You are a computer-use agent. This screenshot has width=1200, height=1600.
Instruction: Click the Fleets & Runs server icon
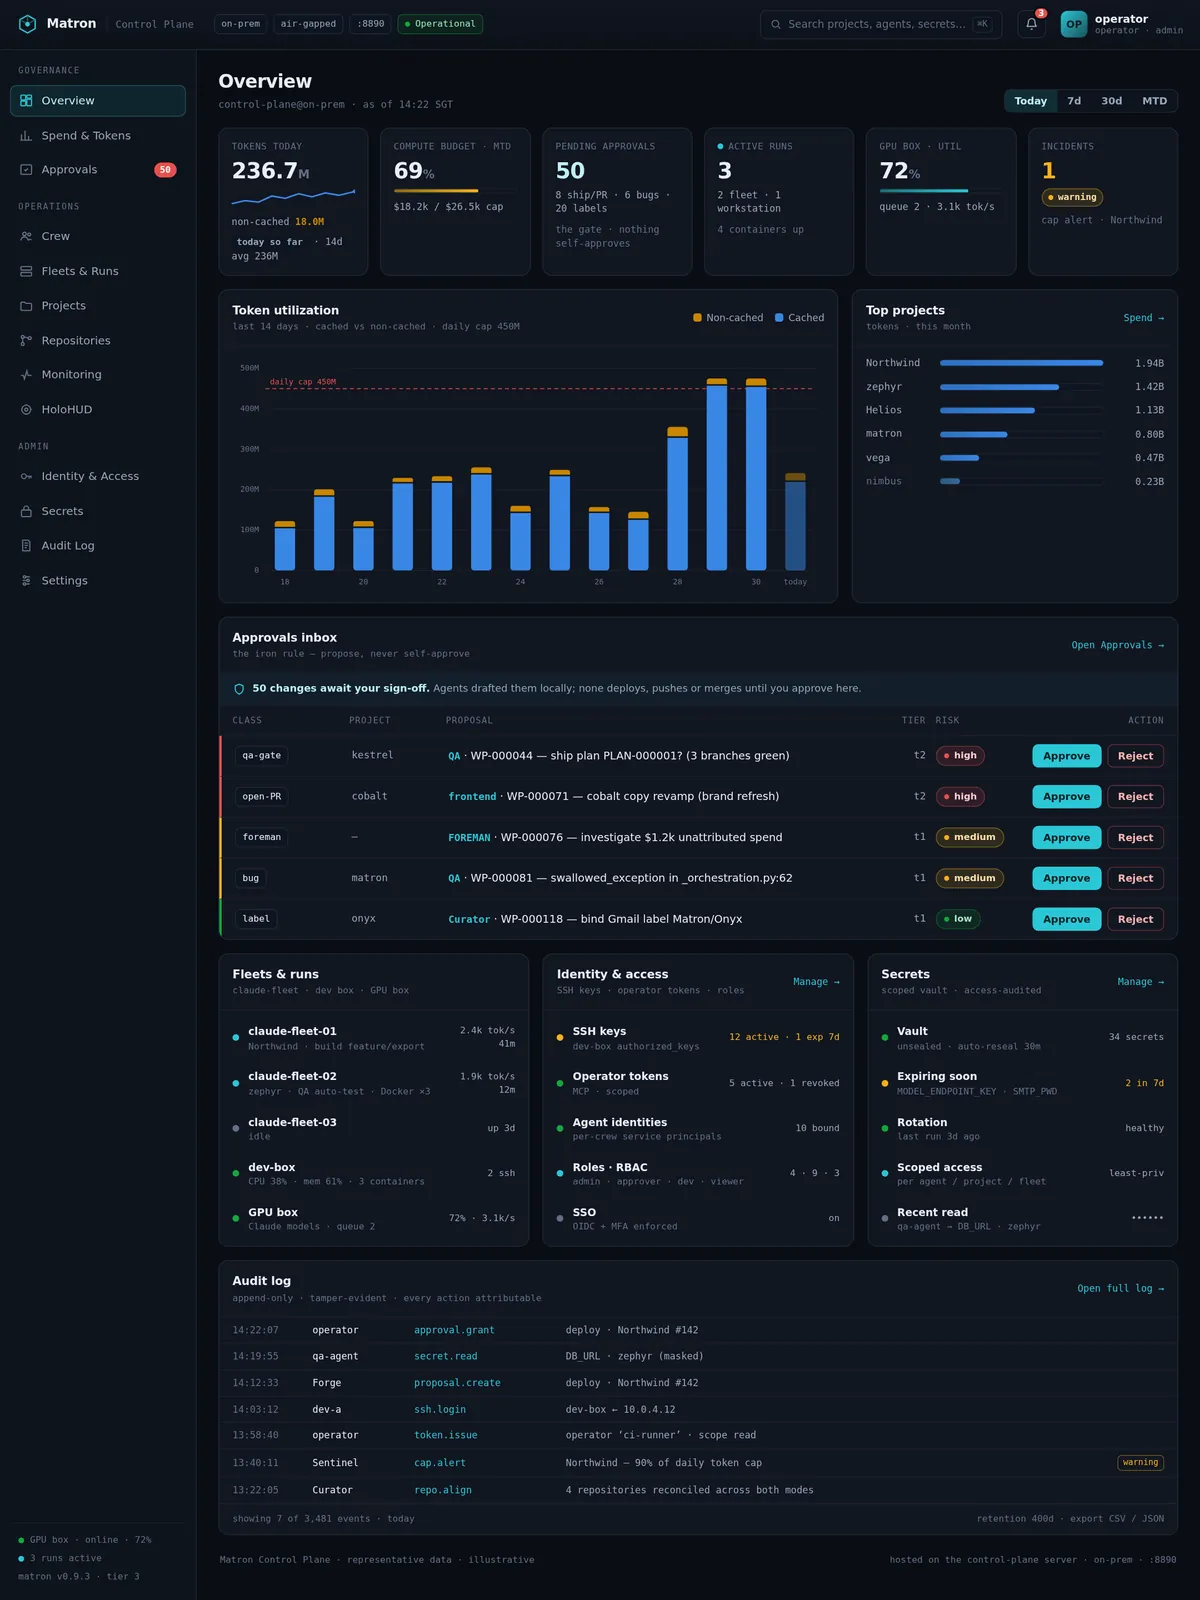26,271
